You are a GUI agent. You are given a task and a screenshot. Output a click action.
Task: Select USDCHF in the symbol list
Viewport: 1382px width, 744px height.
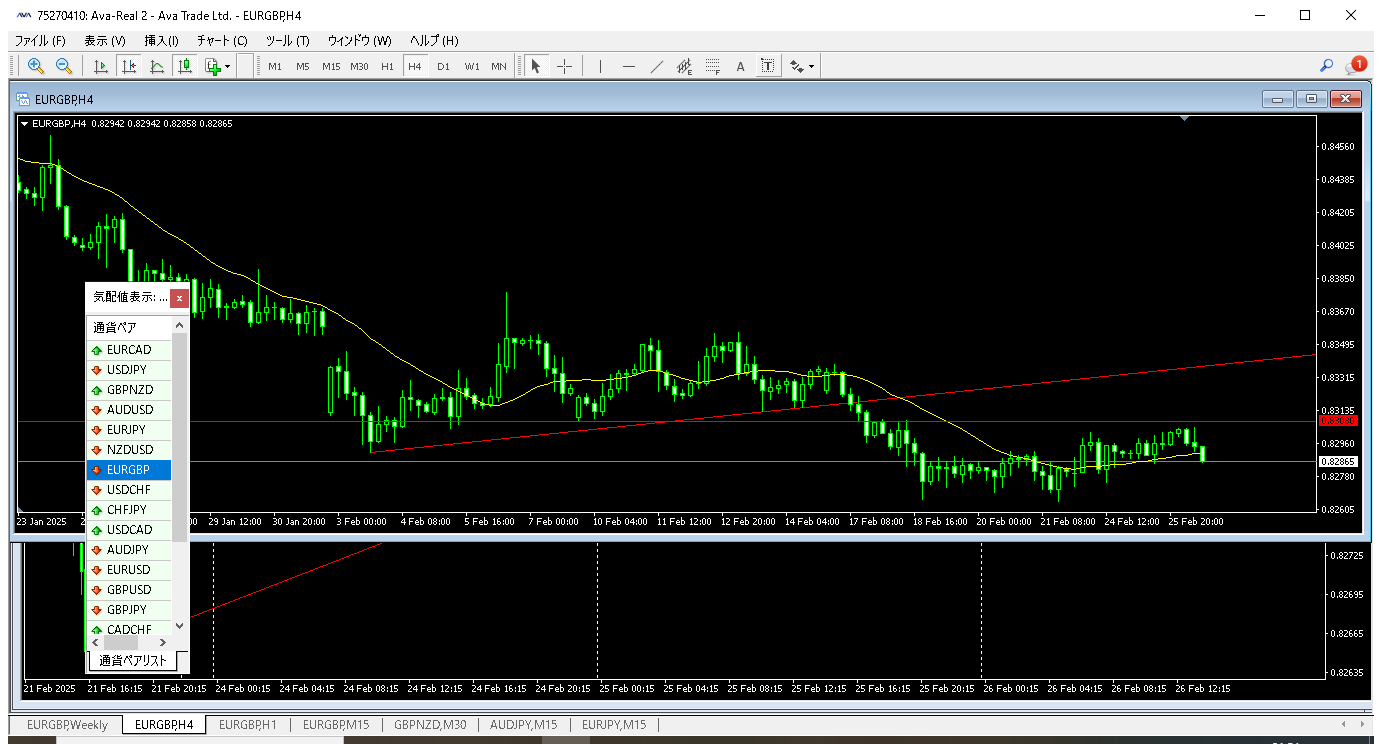(x=129, y=490)
